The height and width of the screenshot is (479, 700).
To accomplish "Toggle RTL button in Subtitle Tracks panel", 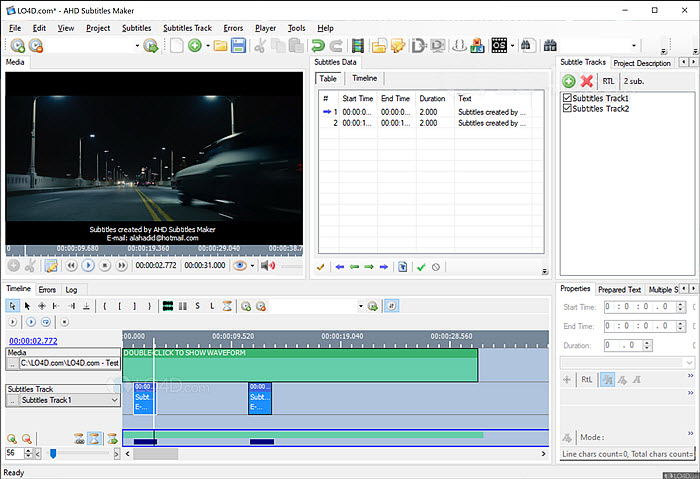I will pyautogui.click(x=608, y=81).
